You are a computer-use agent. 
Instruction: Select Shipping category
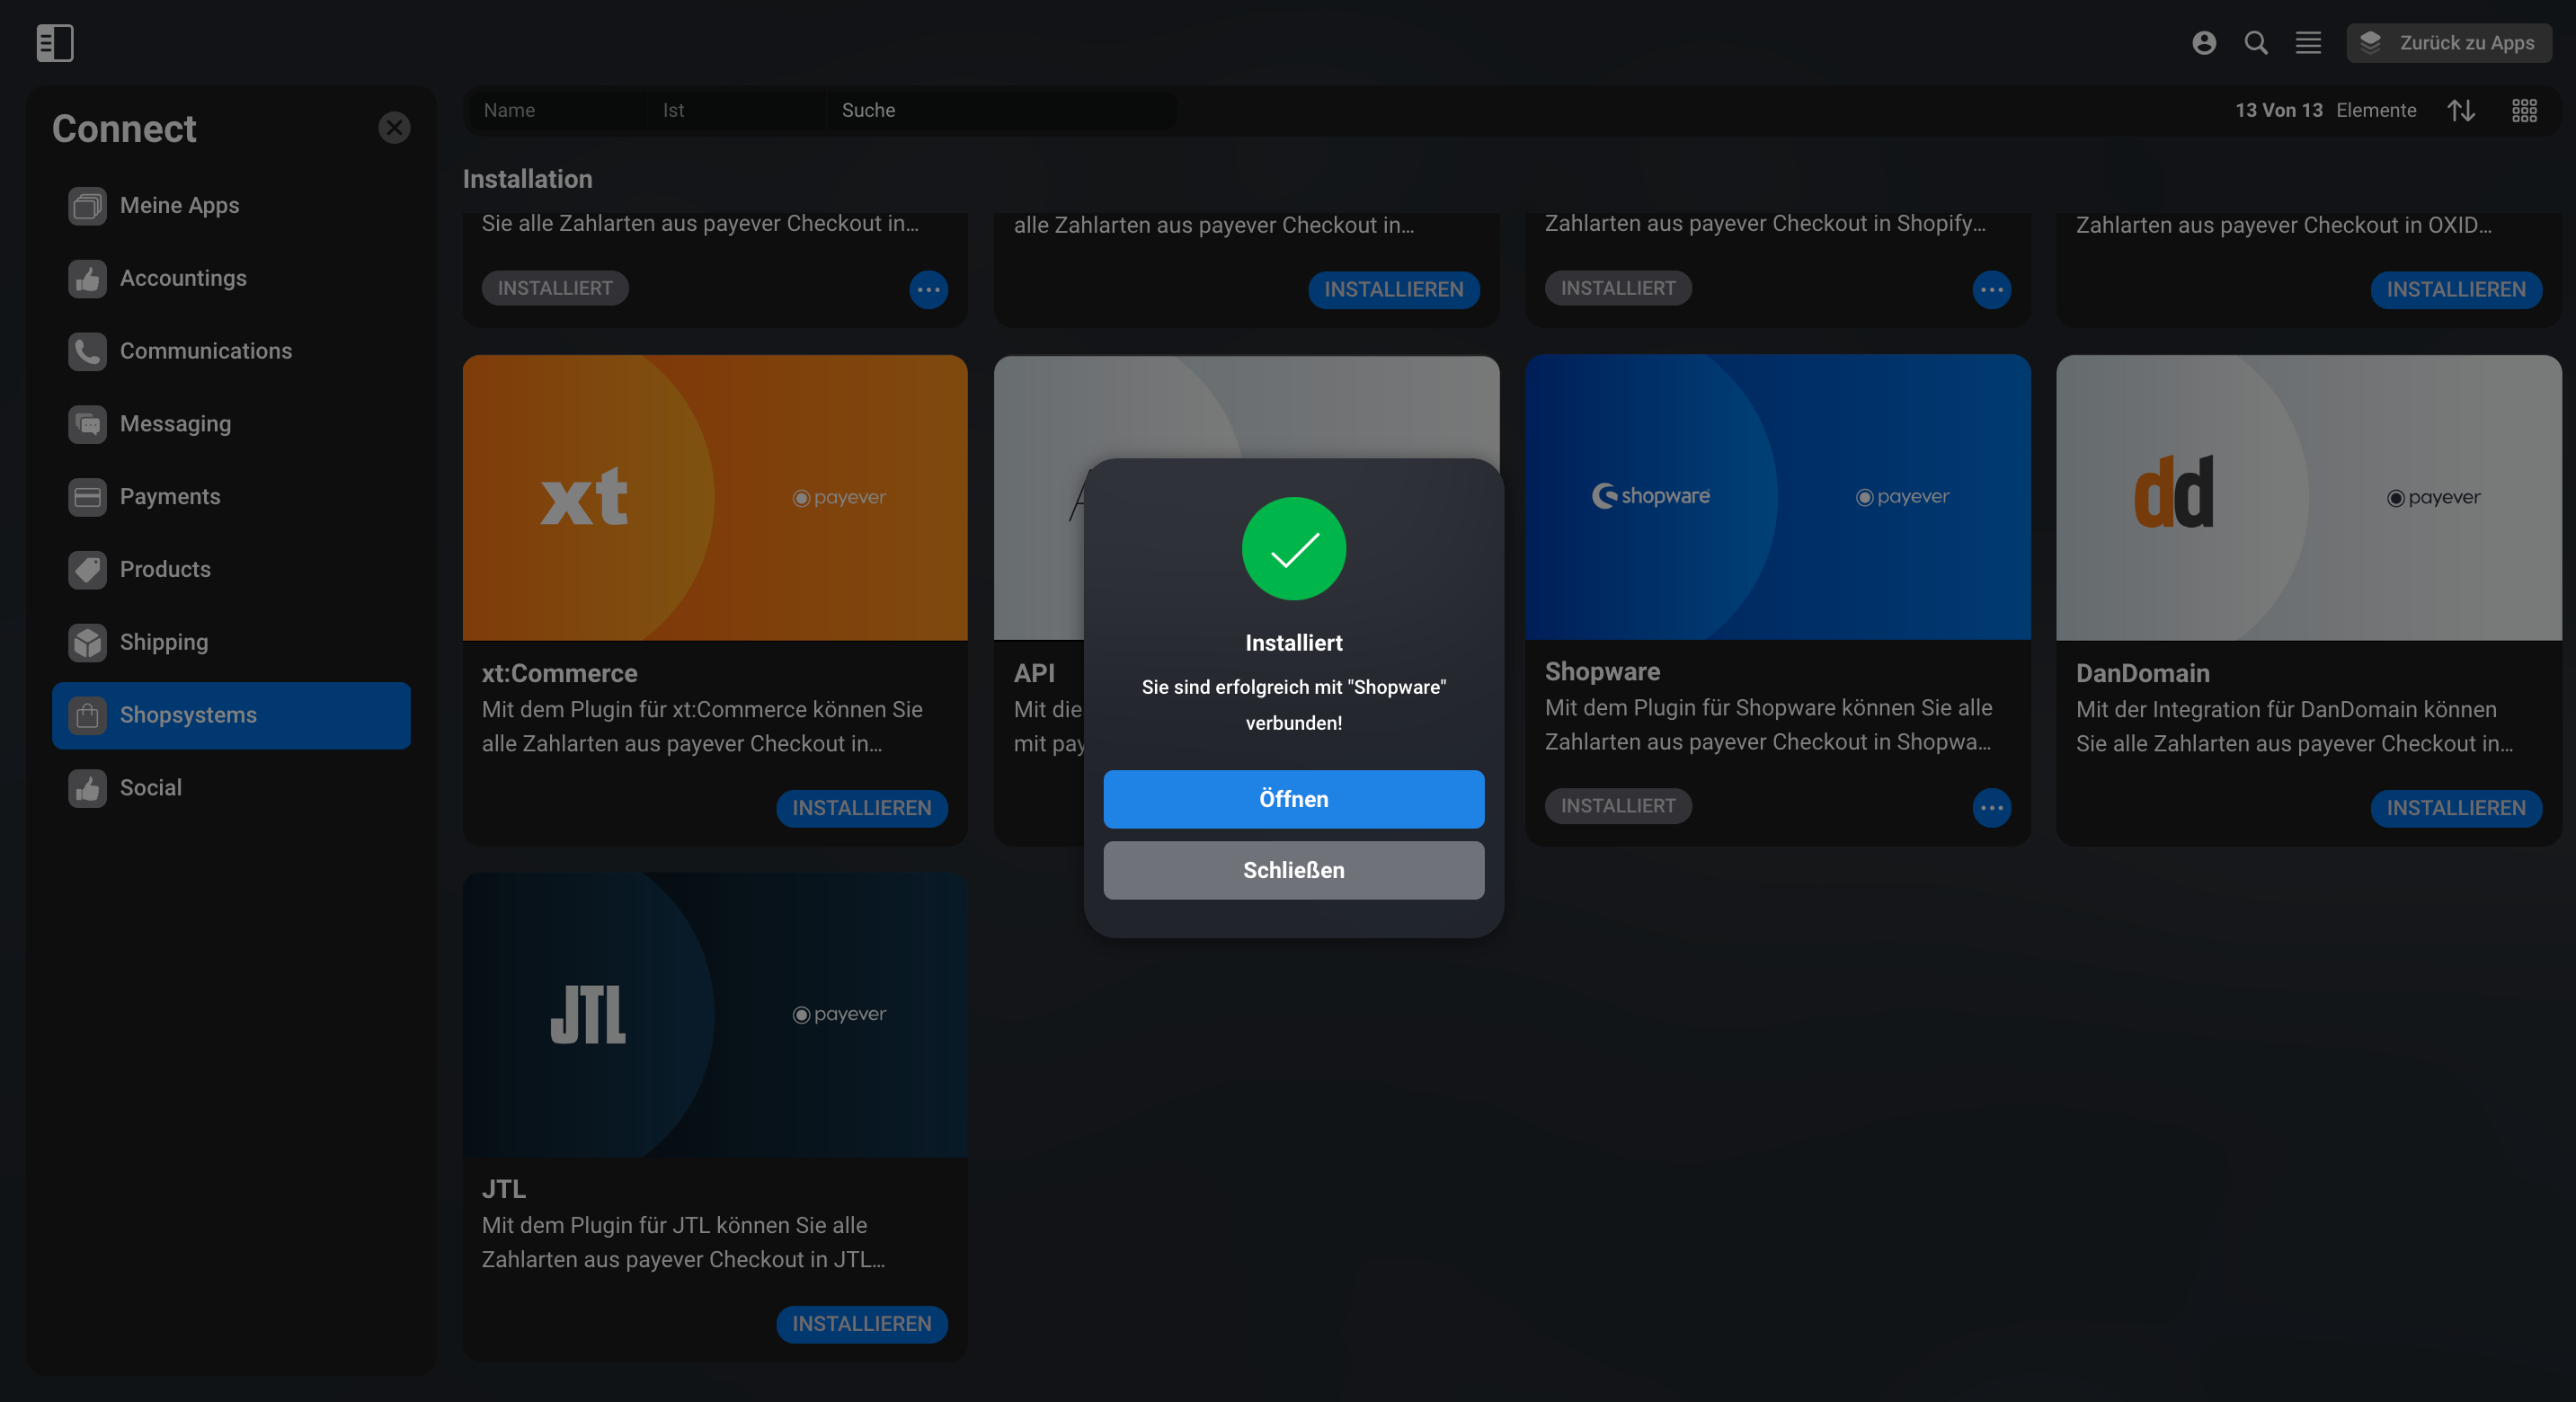(x=231, y=643)
